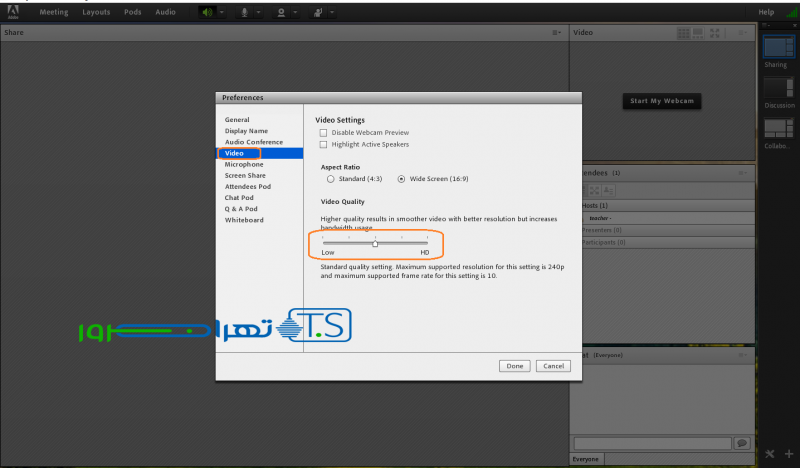
Task: Select Standard (4:3) aspect ratio
Action: 330,180
